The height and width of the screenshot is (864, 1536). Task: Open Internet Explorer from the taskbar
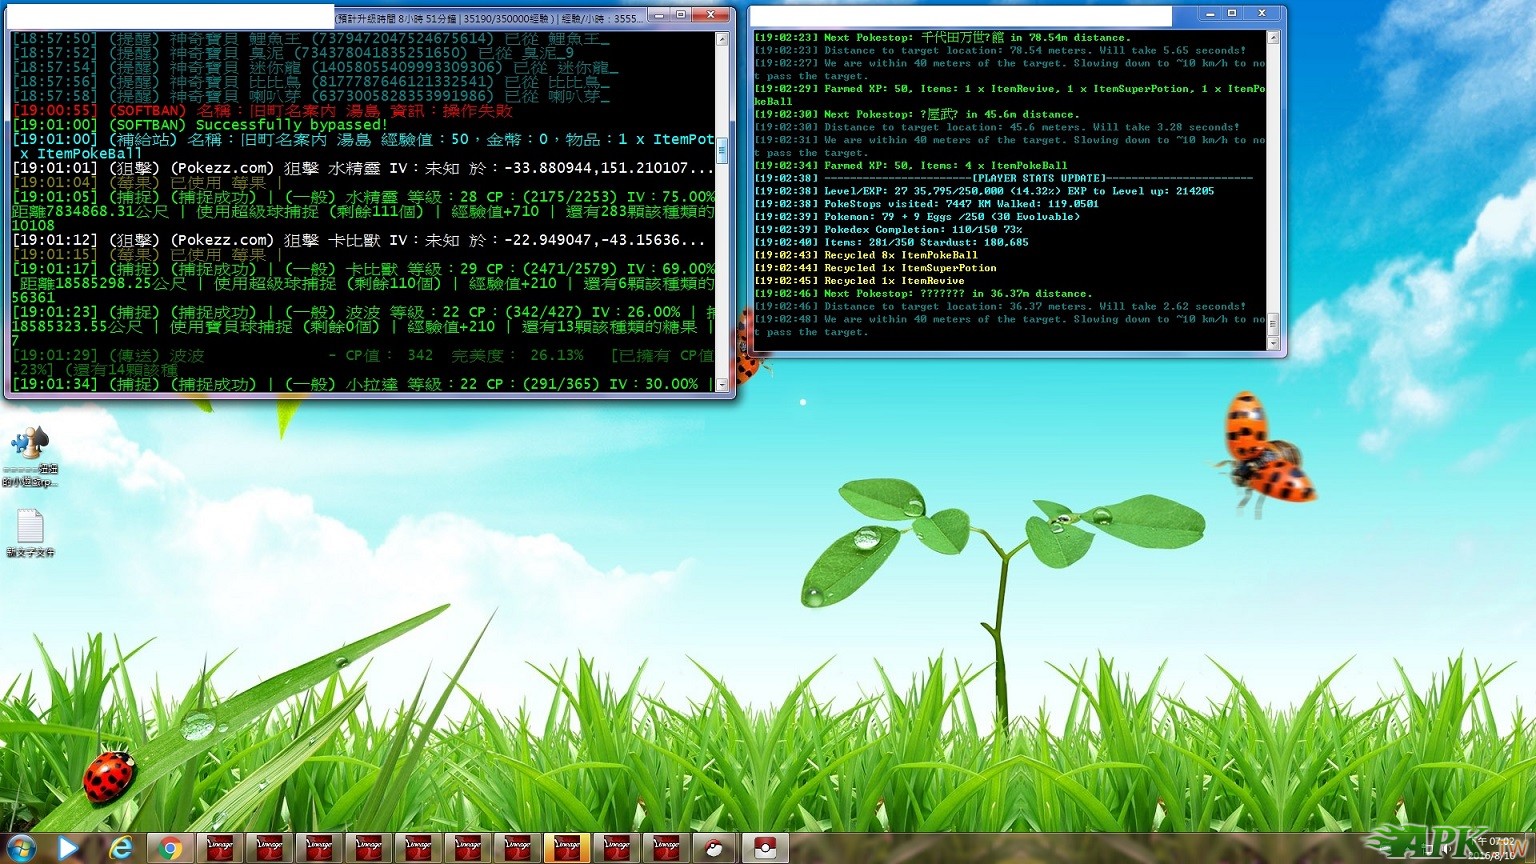[121, 848]
